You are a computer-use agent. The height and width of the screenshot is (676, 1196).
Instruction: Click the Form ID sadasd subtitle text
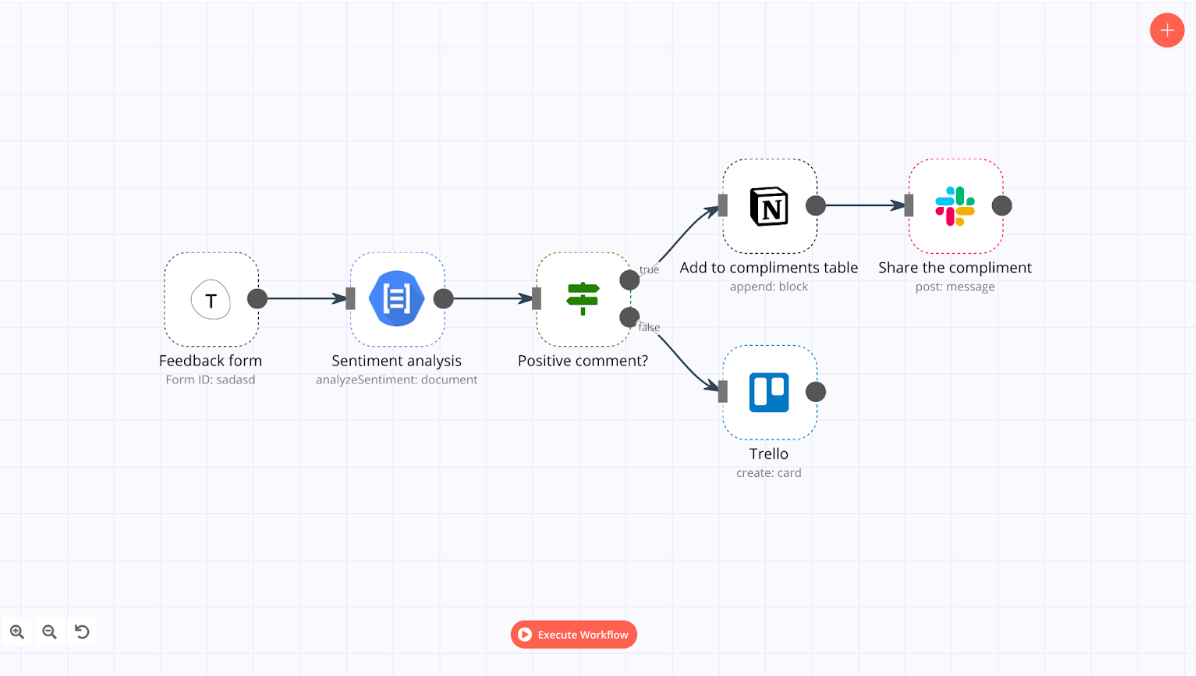211,379
